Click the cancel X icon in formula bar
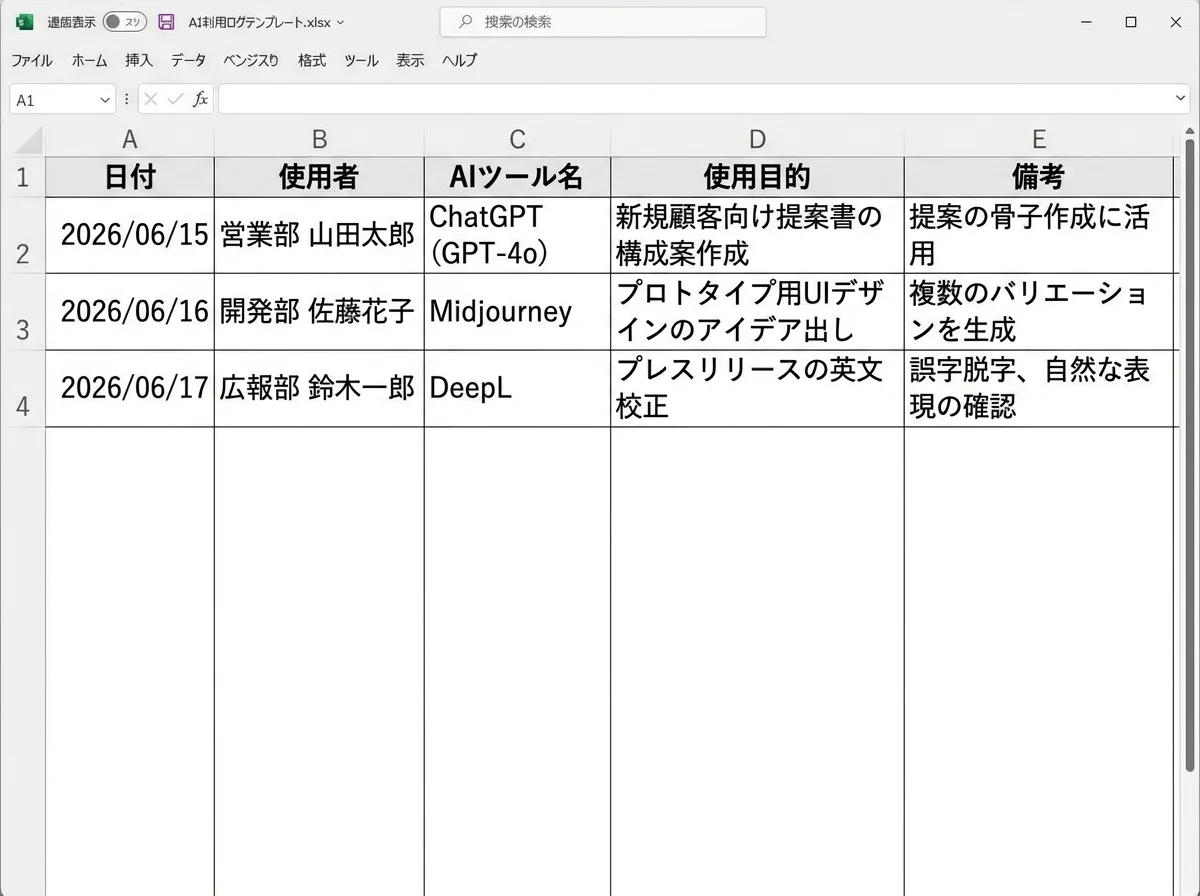Image resolution: width=1200 pixels, height=896 pixels. (x=151, y=99)
